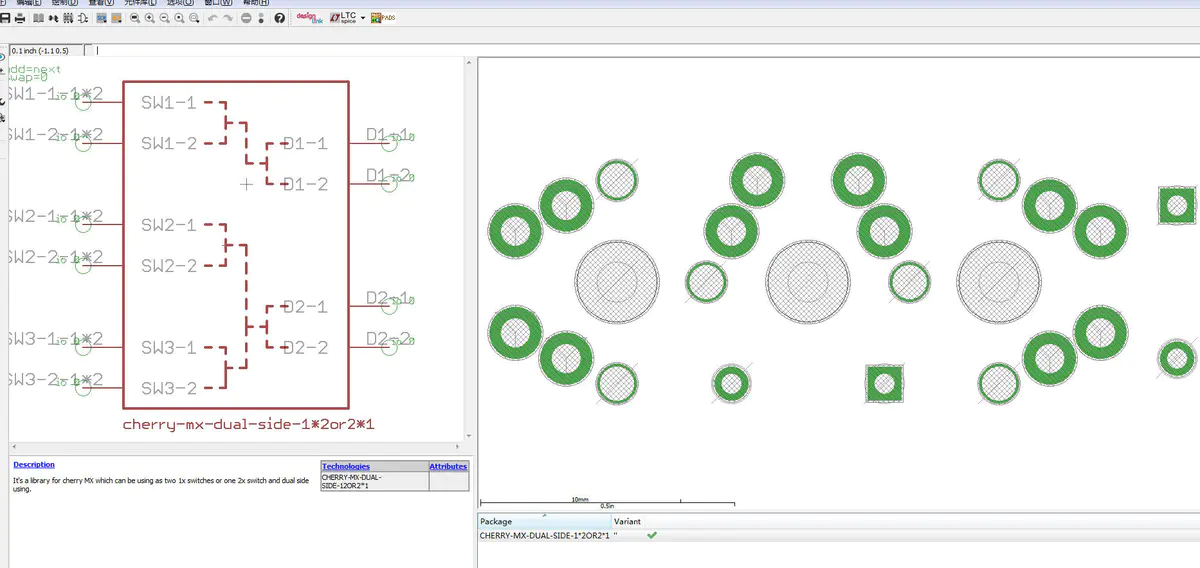This screenshot has height=568, width=1200.
Task: Click the Go traffic-light icon
Action: pos(261,18)
